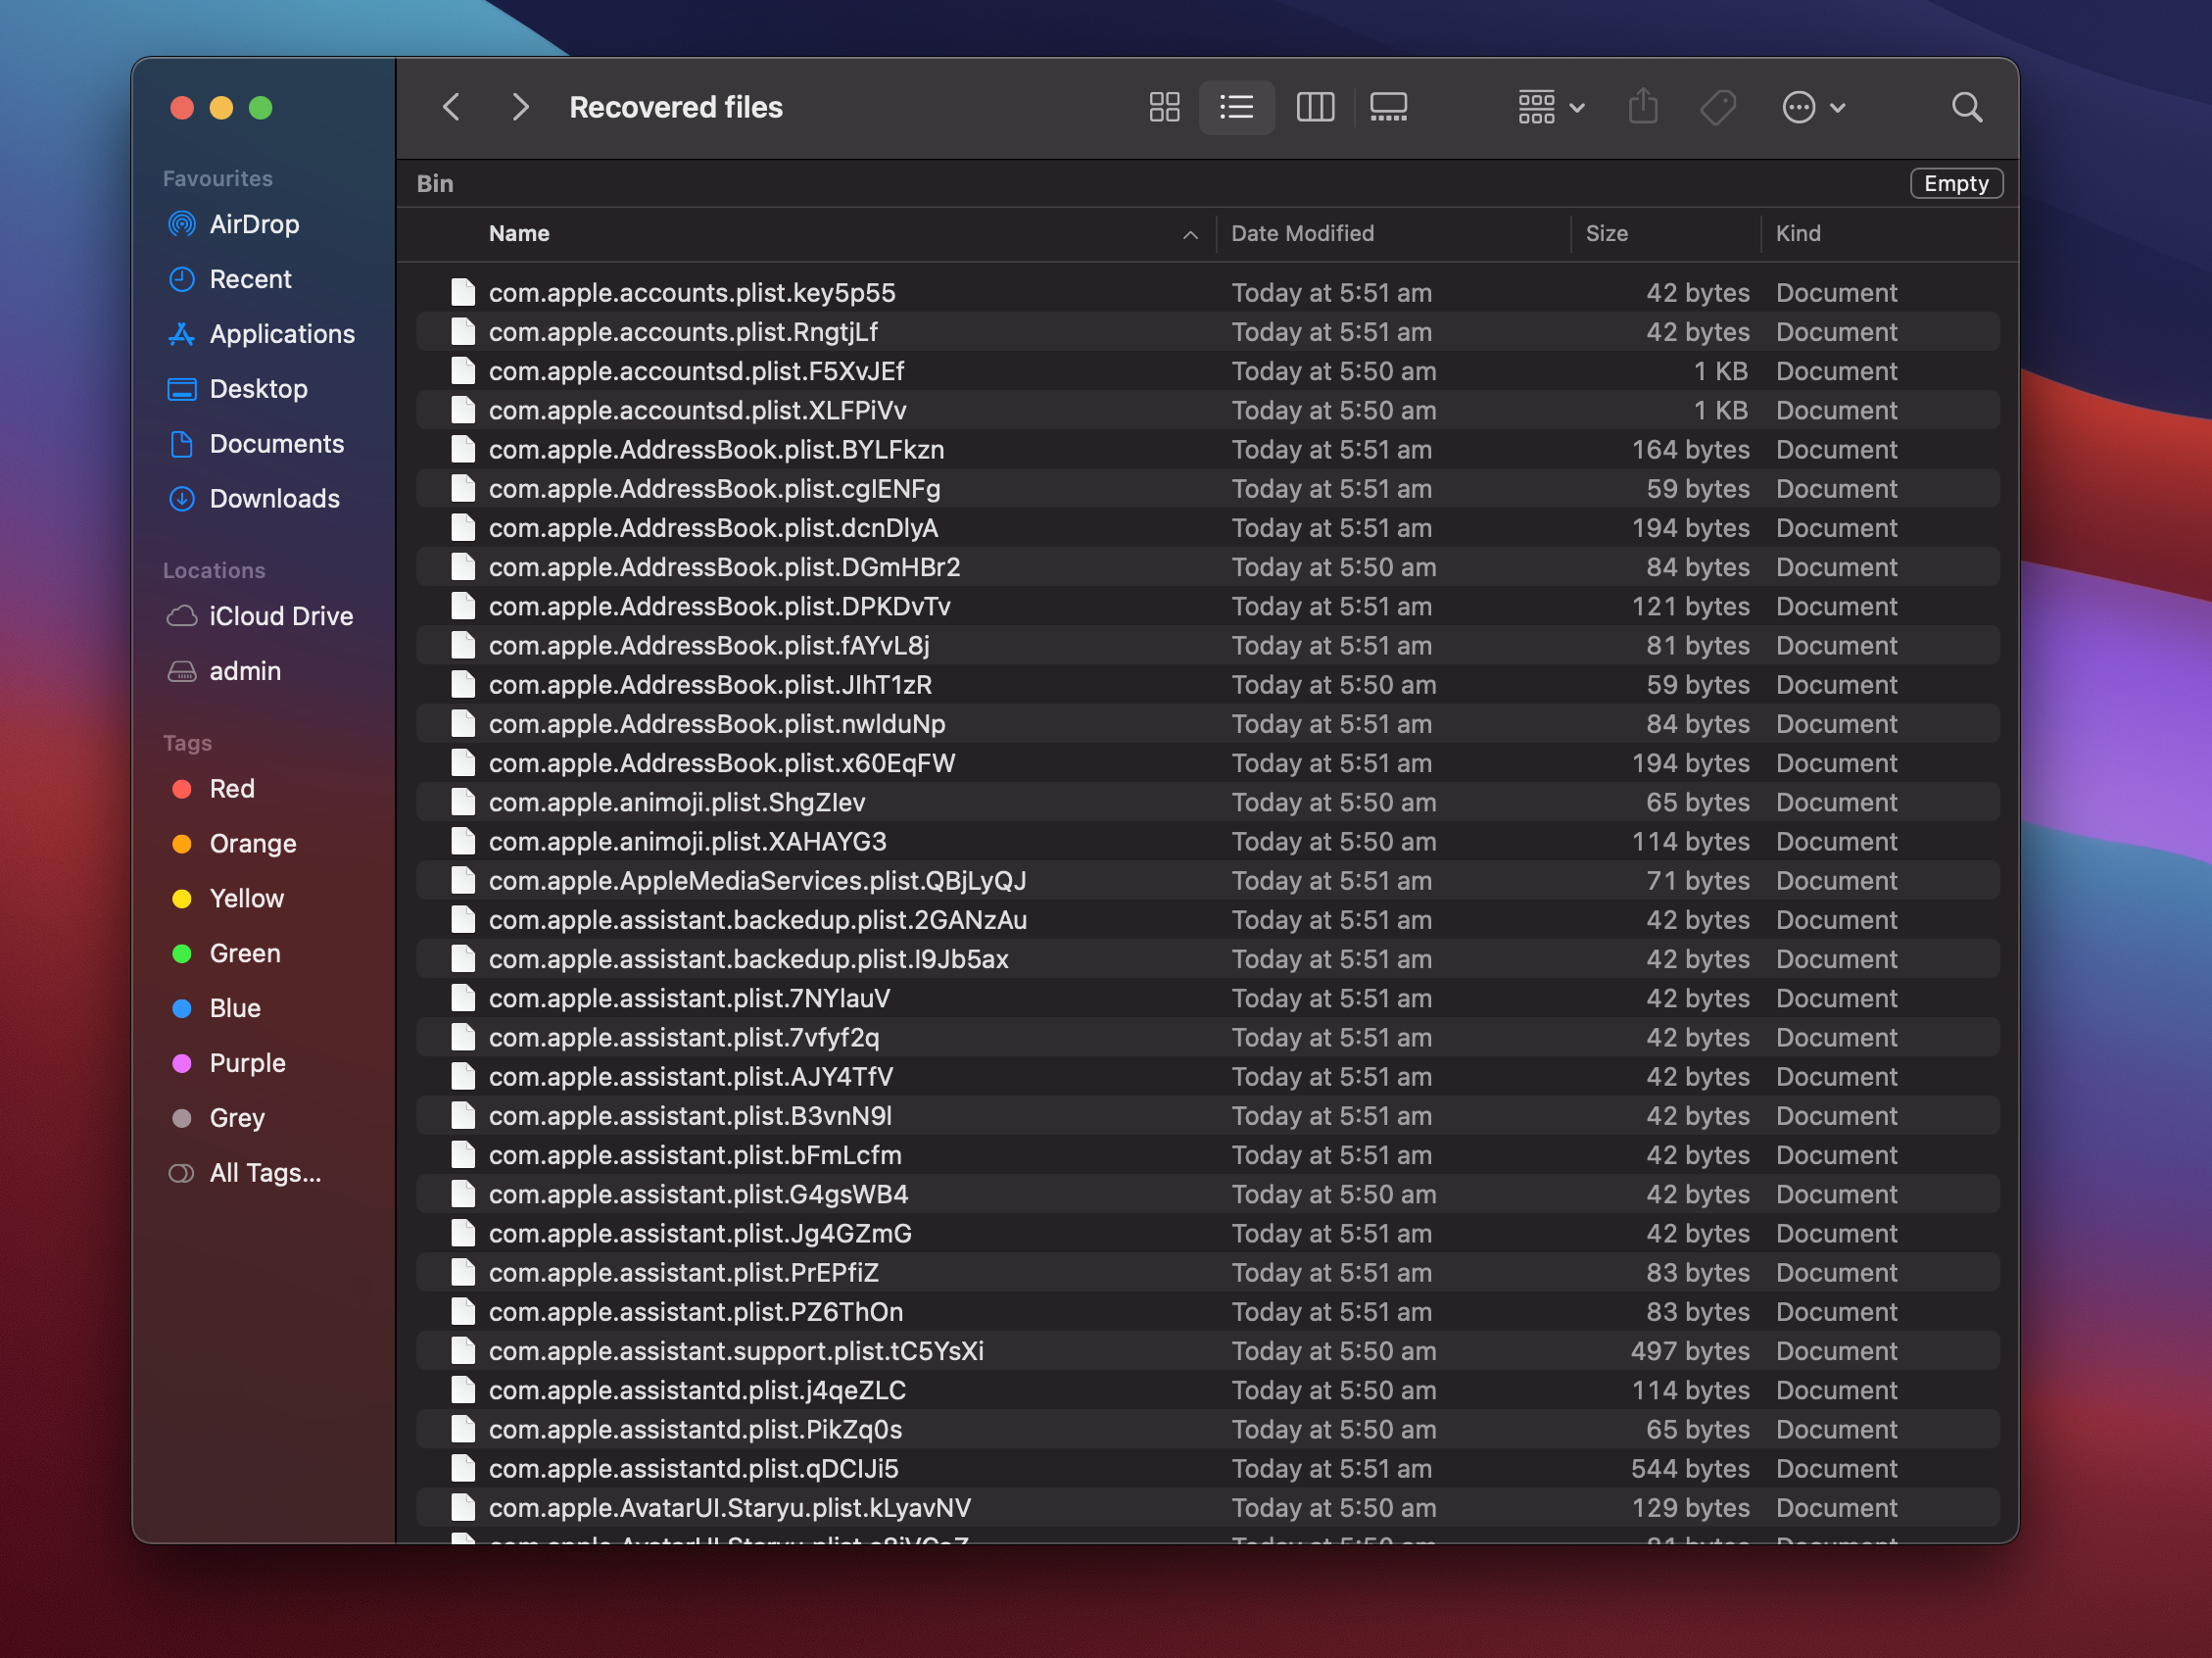Select file com.apple.accountsd.plist.XLFPiVv
The height and width of the screenshot is (1658, 2212).
tap(1207, 411)
